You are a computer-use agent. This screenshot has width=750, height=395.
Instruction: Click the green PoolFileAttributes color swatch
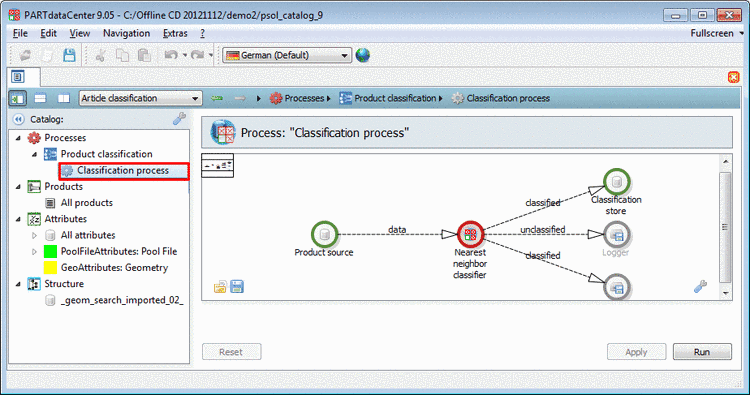click(x=50, y=252)
